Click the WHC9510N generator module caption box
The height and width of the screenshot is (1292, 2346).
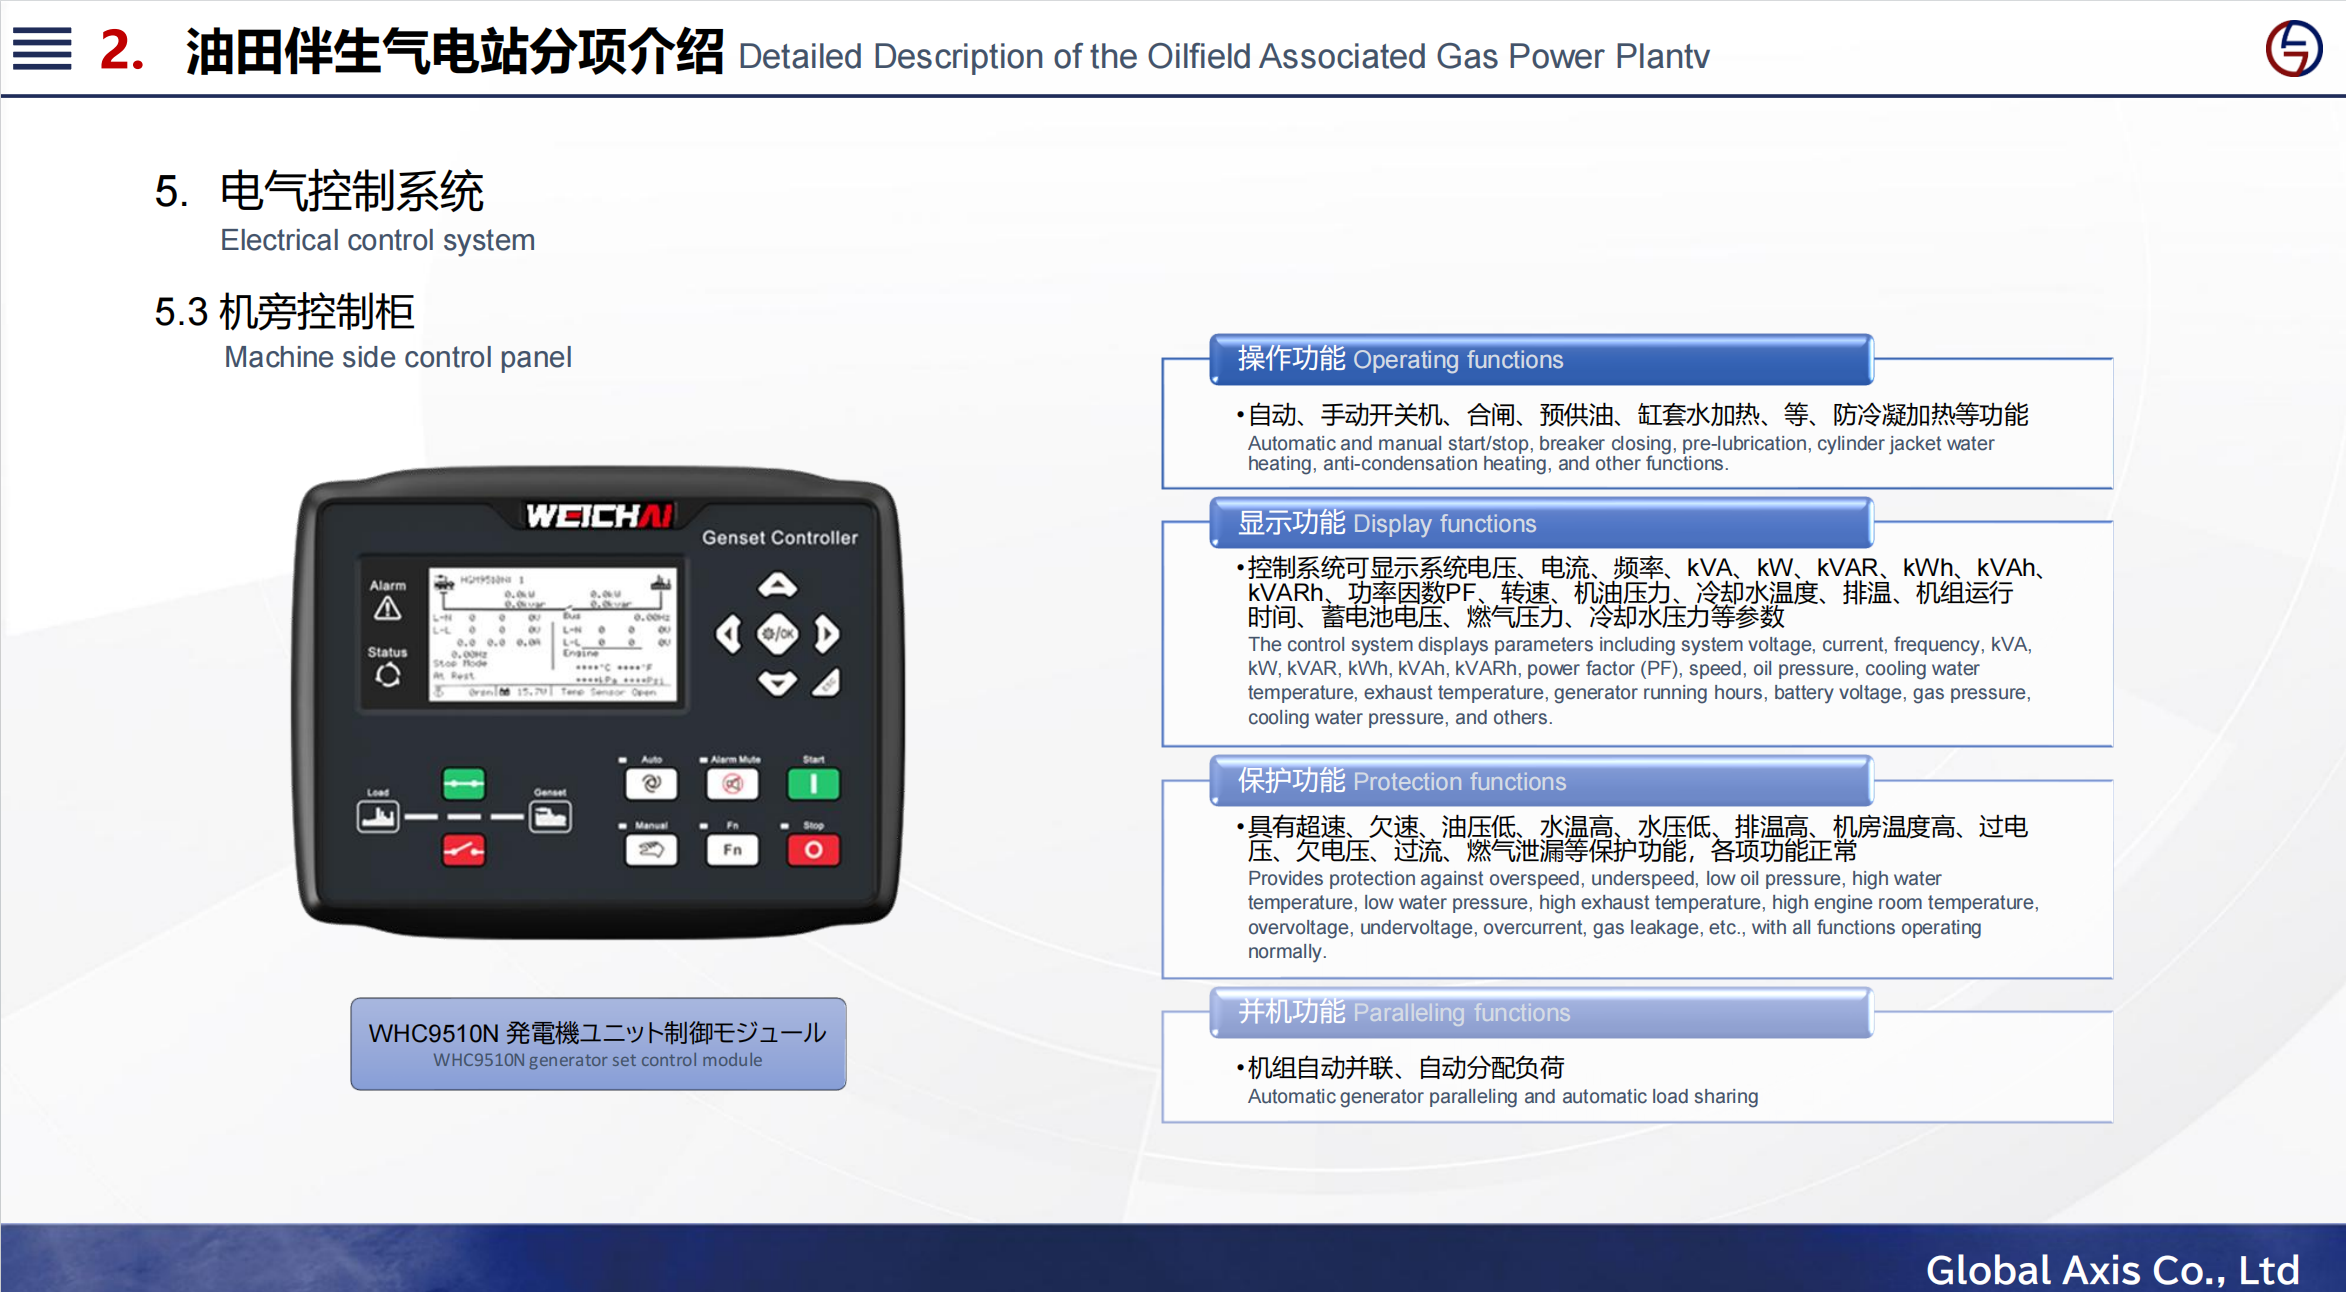tap(598, 1043)
